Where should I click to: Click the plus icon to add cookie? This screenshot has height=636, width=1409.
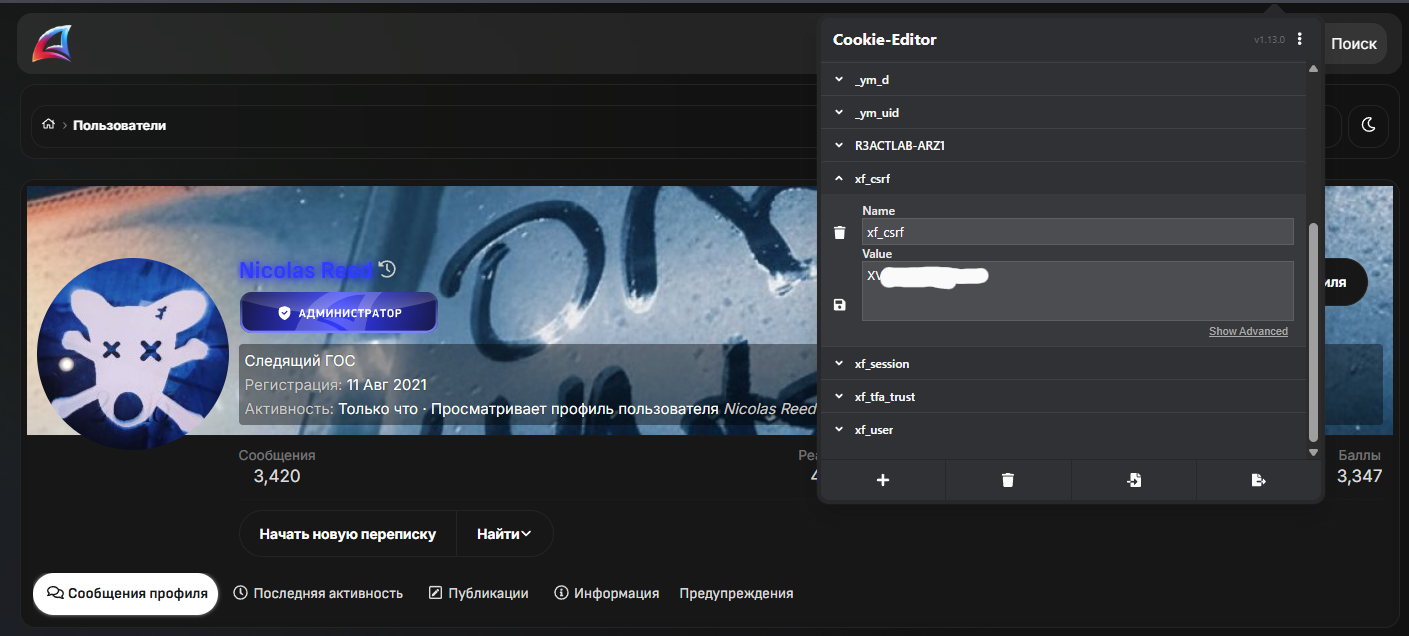(882, 480)
